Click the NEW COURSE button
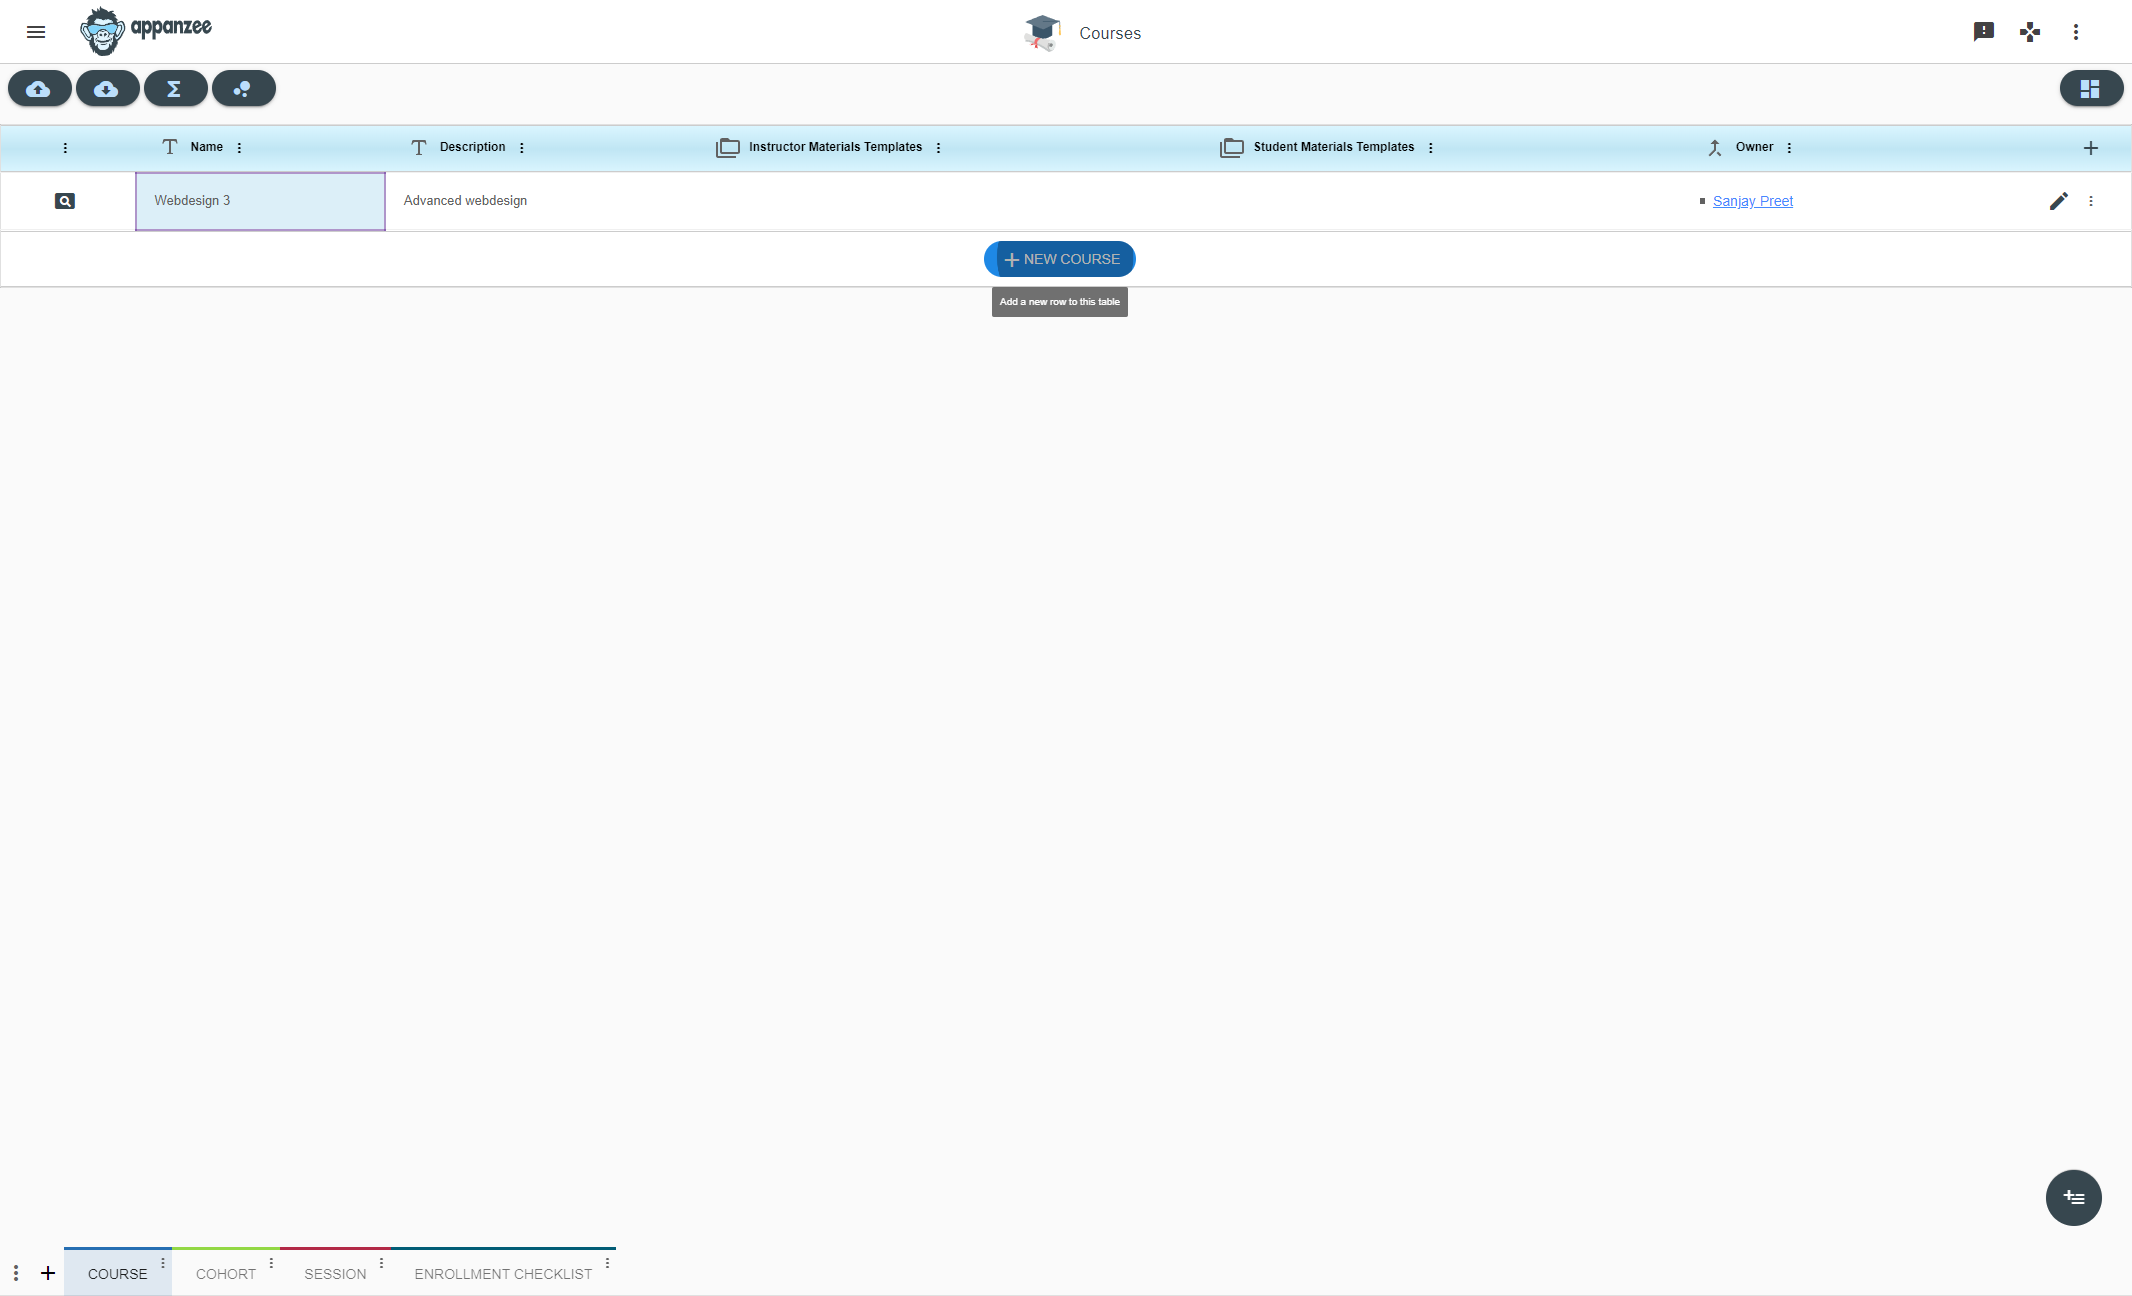 click(x=1060, y=259)
